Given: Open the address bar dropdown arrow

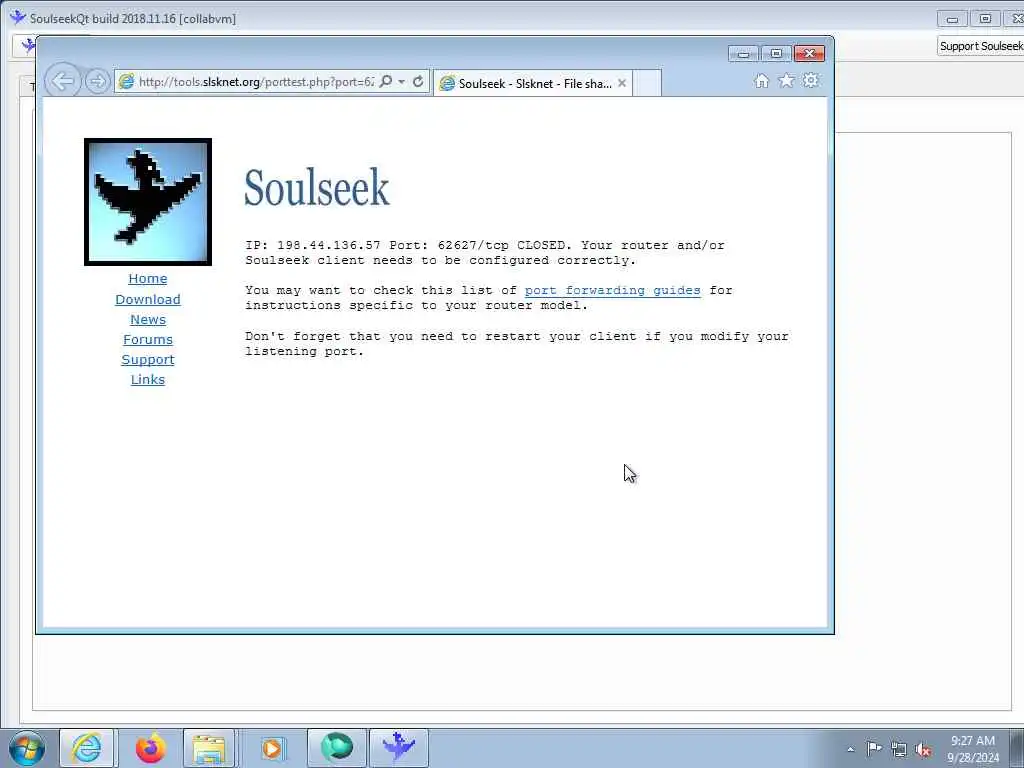Looking at the screenshot, I should tap(402, 82).
